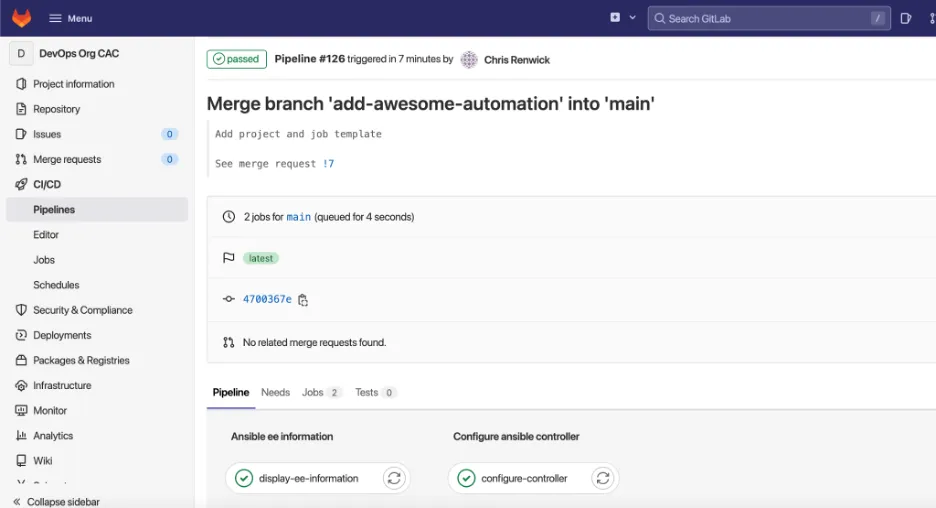This screenshot has height=508, width=936.
Task: Click the commit icon beside SHA
Action: click(x=229, y=299)
